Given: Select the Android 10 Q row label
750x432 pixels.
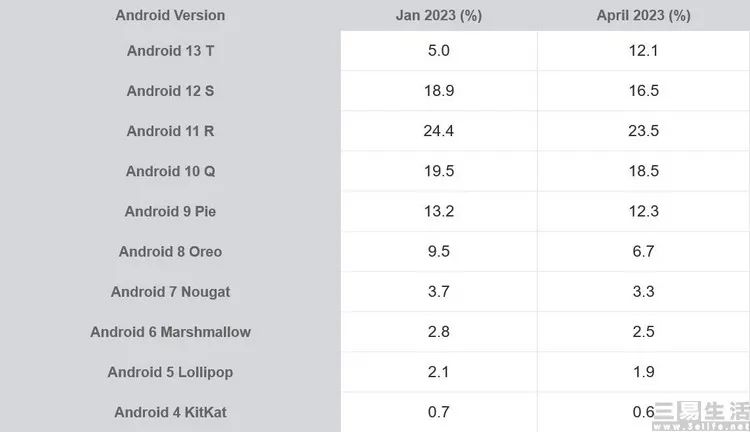Looking at the screenshot, I should (x=170, y=171).
